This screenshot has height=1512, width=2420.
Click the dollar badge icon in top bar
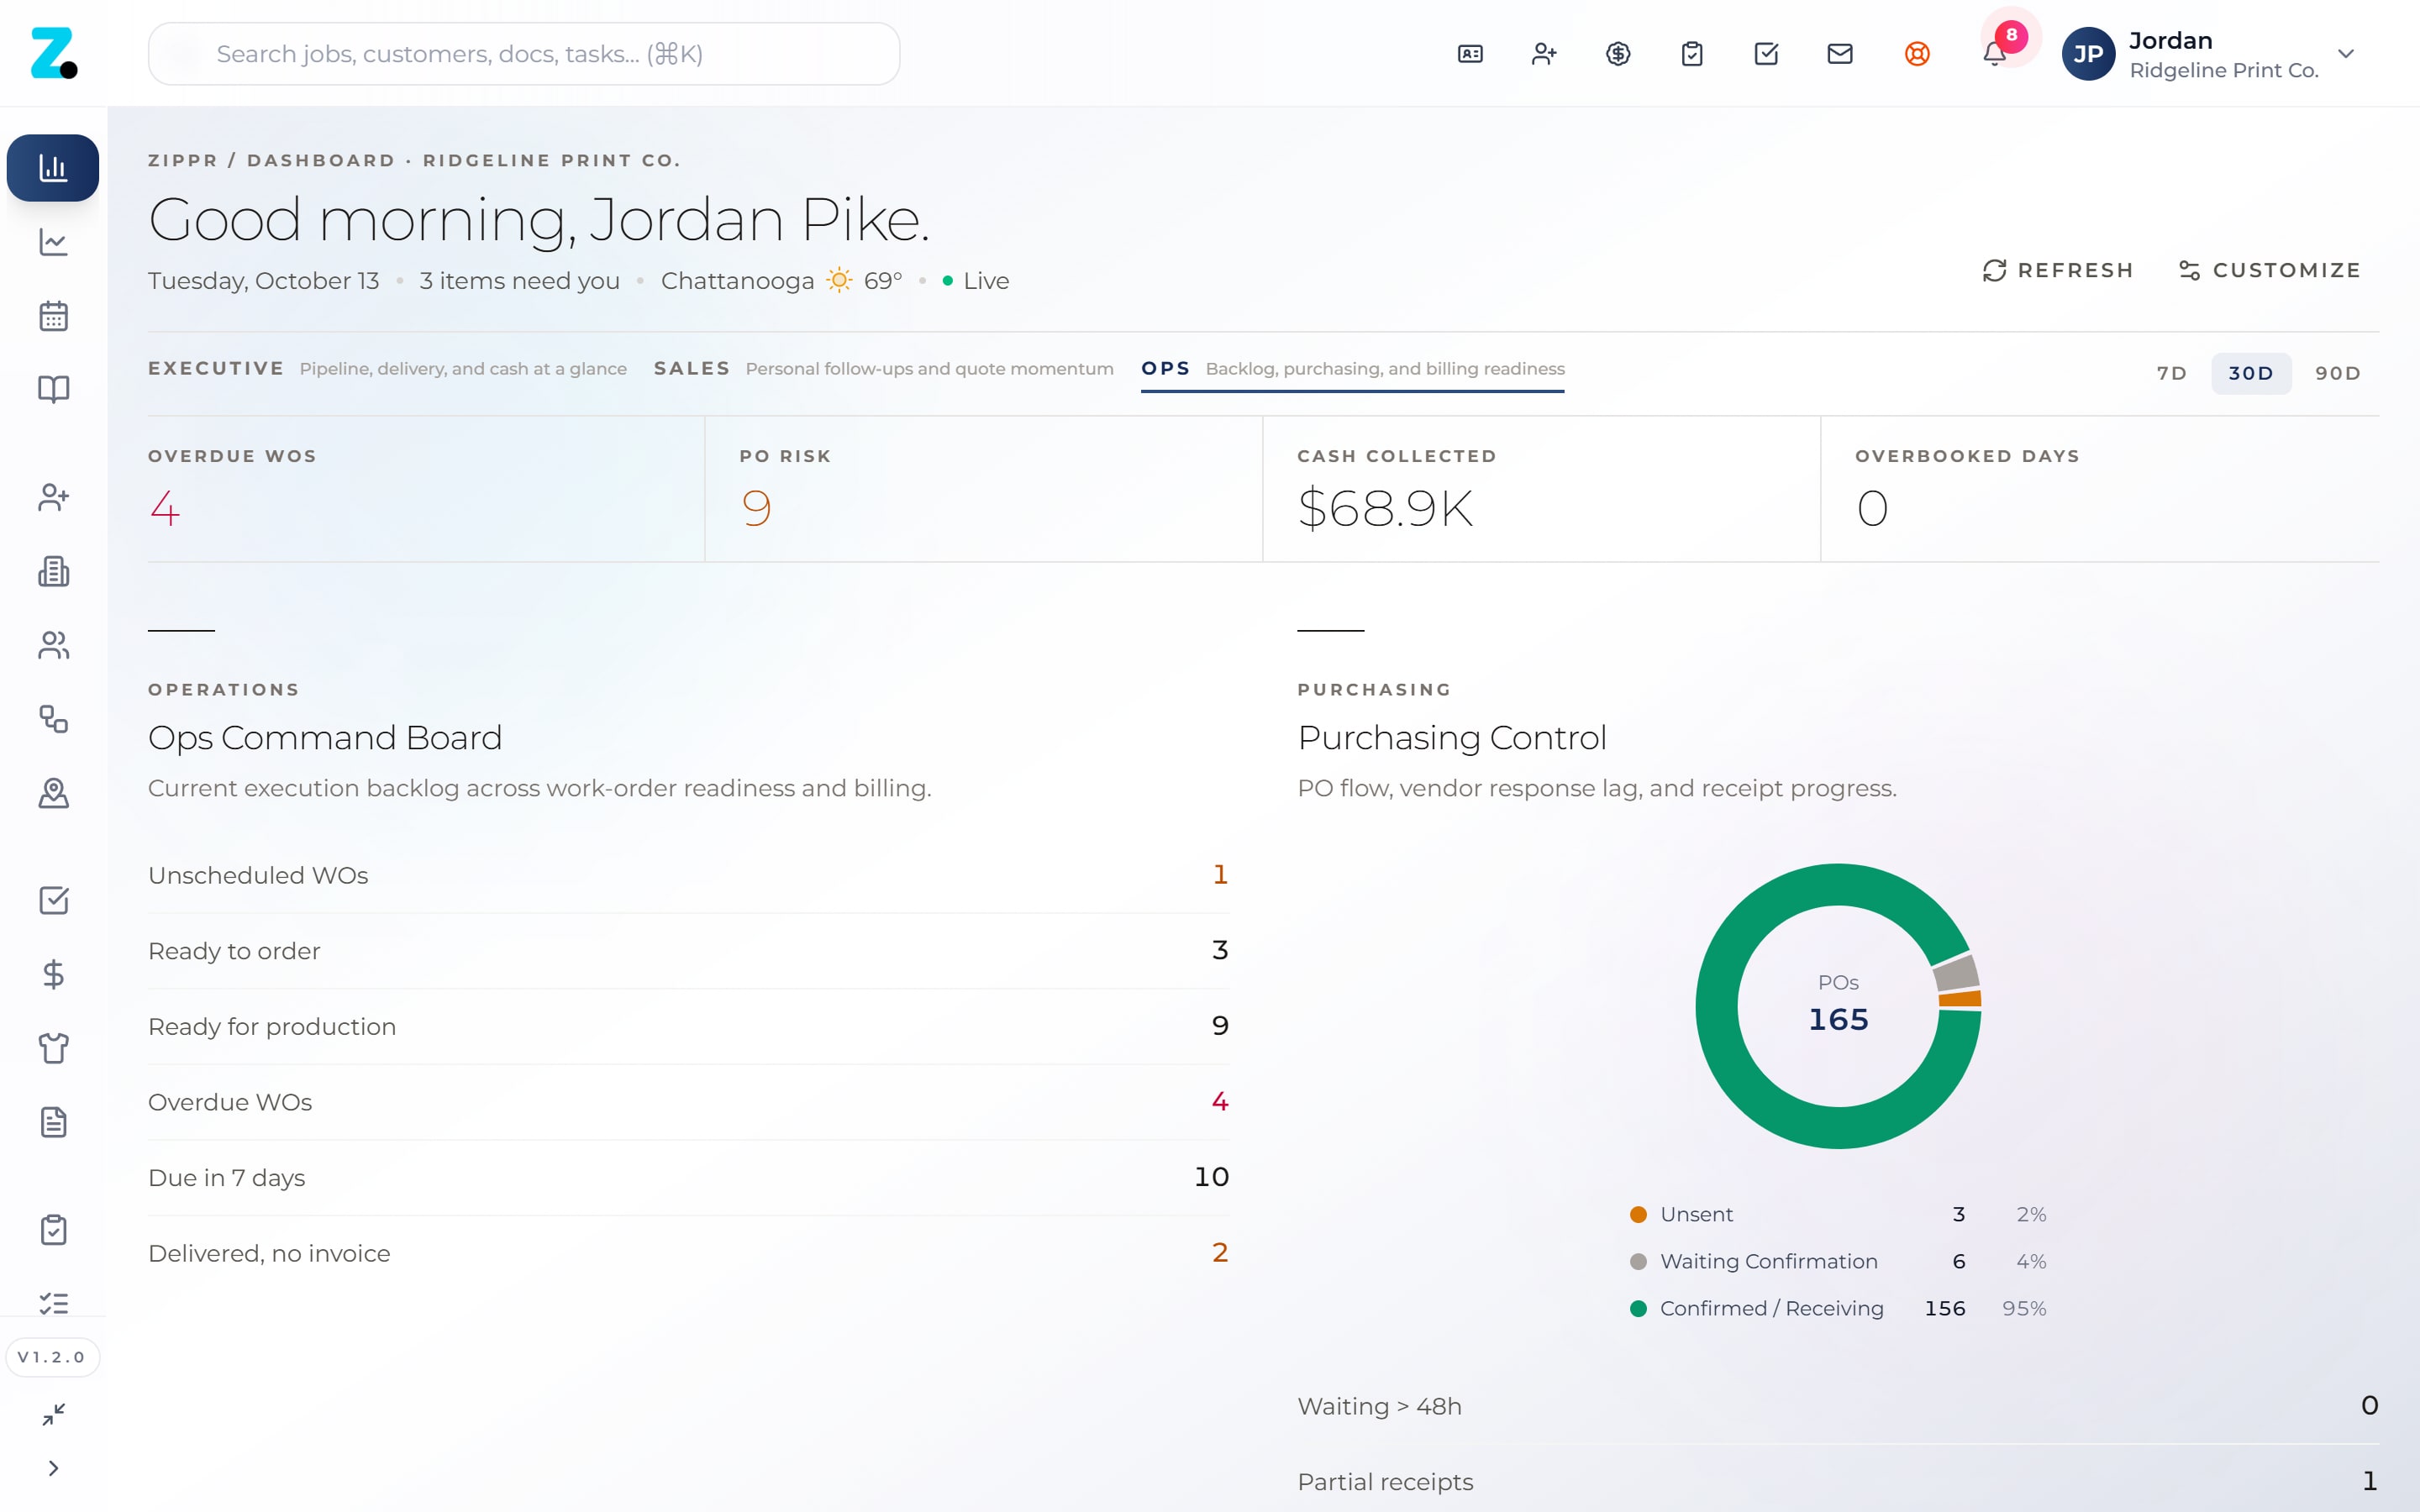point(1618,54)
